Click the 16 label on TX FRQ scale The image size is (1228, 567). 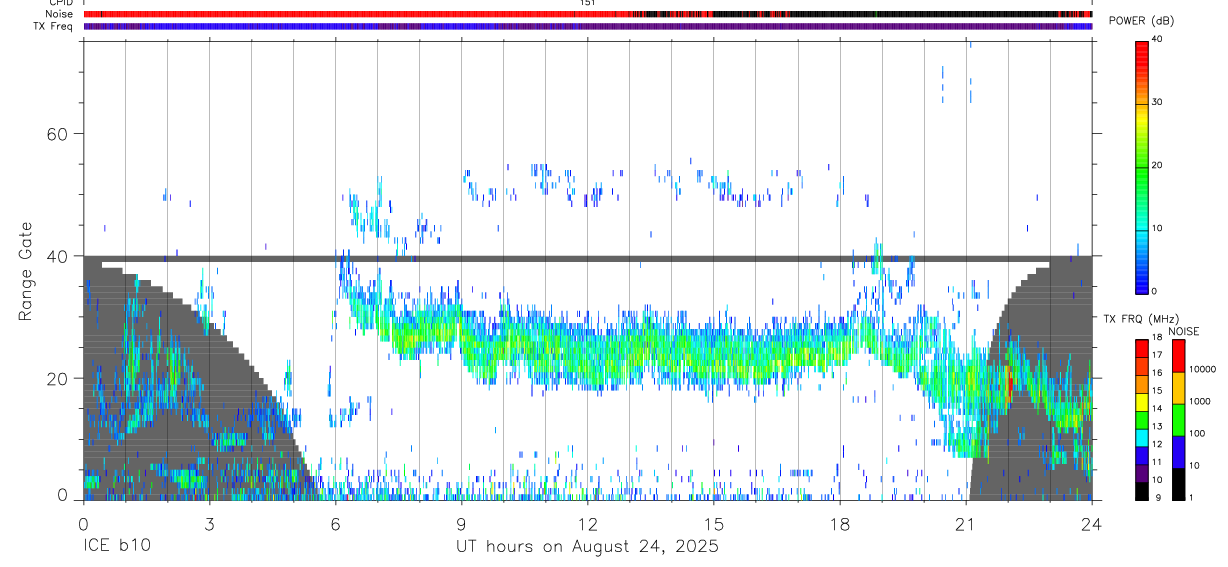(x=1157, y=374)
